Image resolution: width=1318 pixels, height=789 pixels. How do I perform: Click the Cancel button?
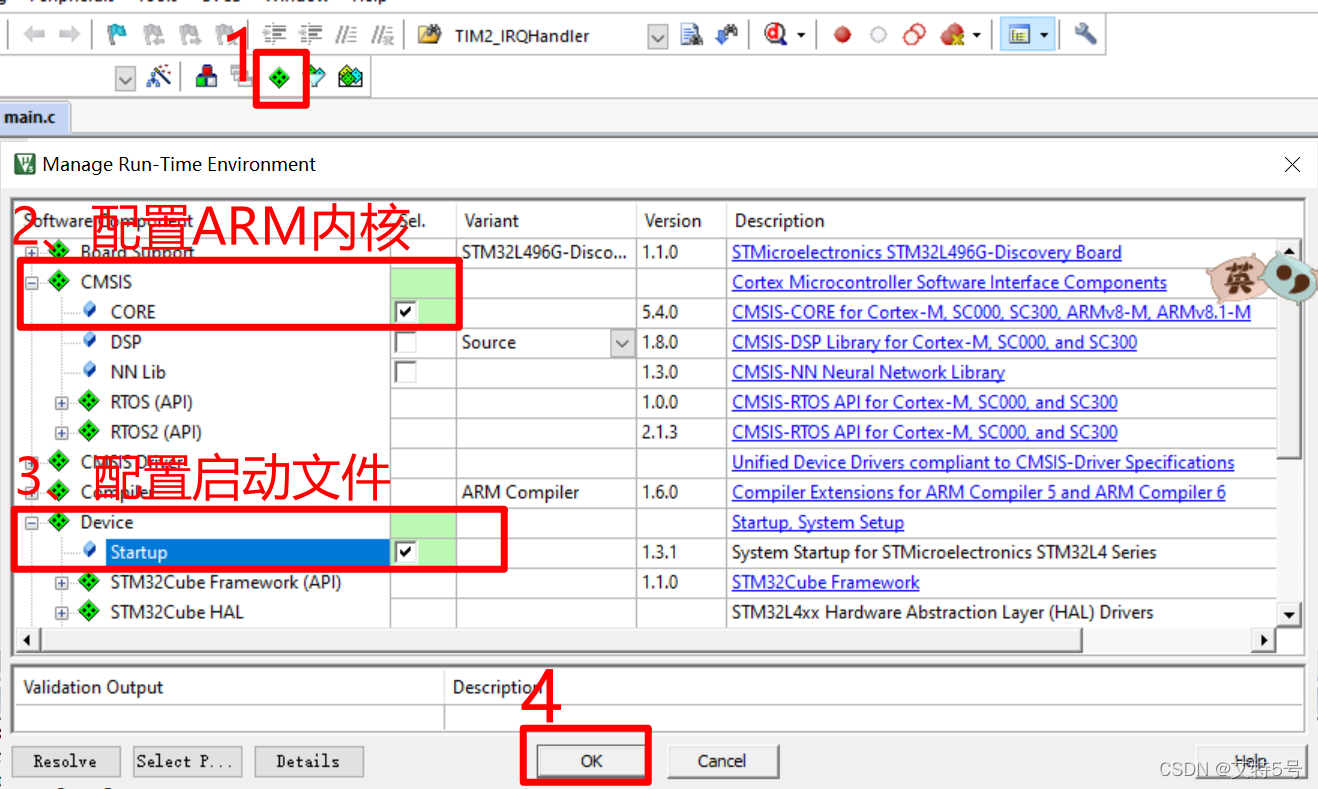[722, 761]
